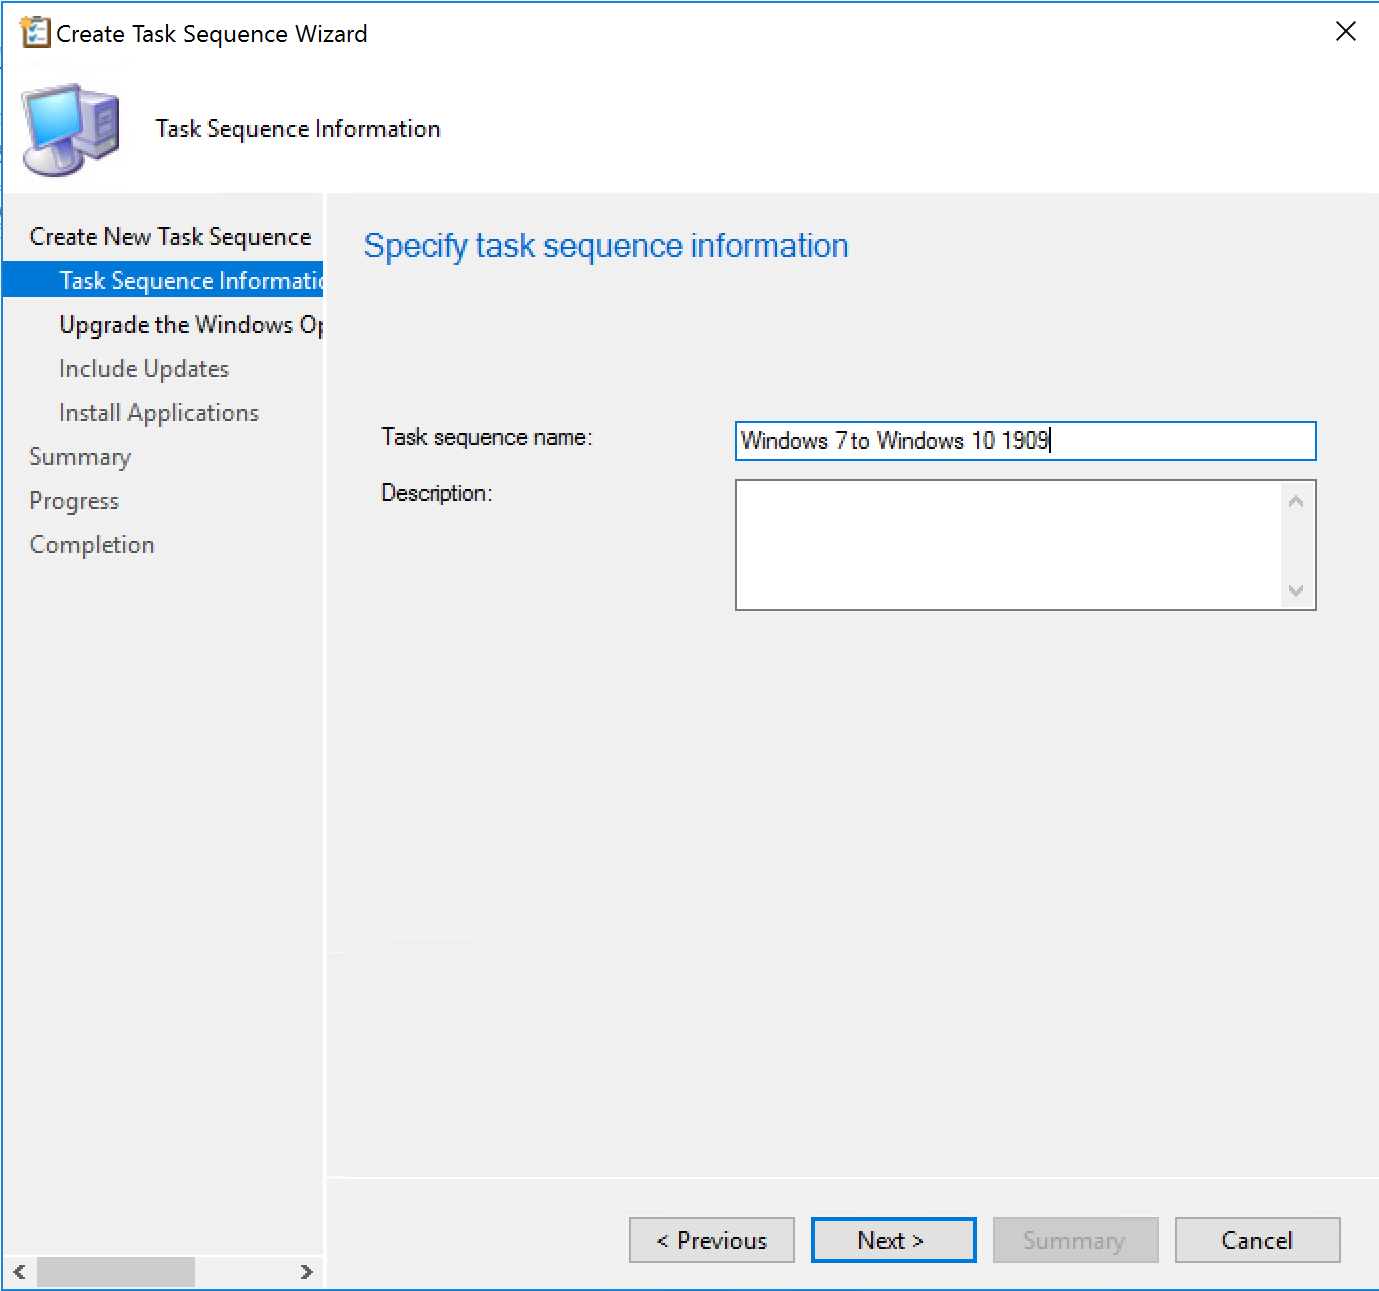
Task: Click the wizard title bar checklist icon
Action: (35, 33)
